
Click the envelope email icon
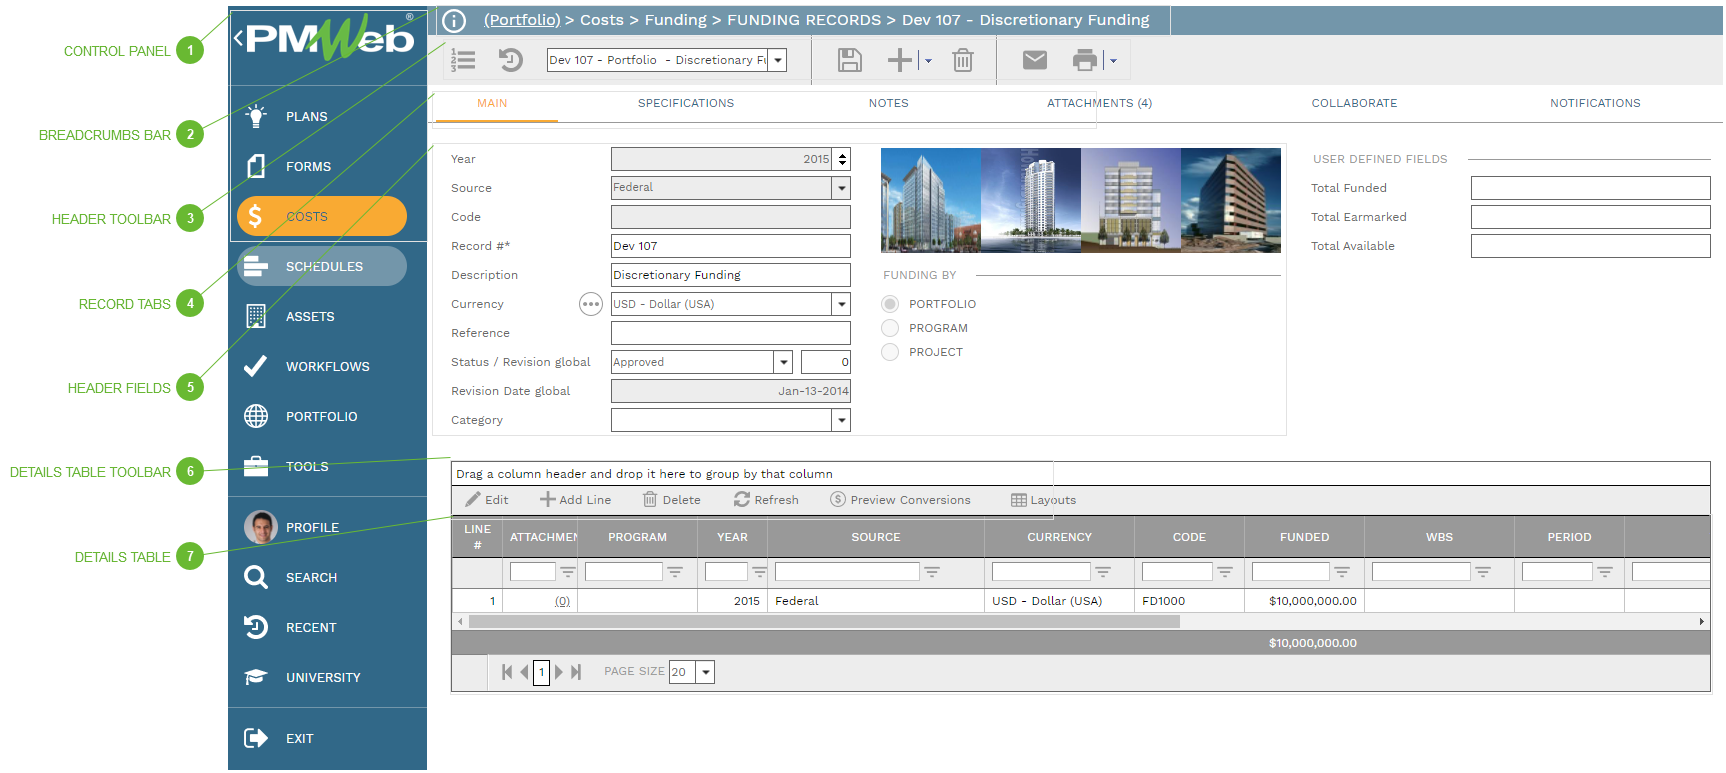pyautogui.click(x=1035, y=61)
